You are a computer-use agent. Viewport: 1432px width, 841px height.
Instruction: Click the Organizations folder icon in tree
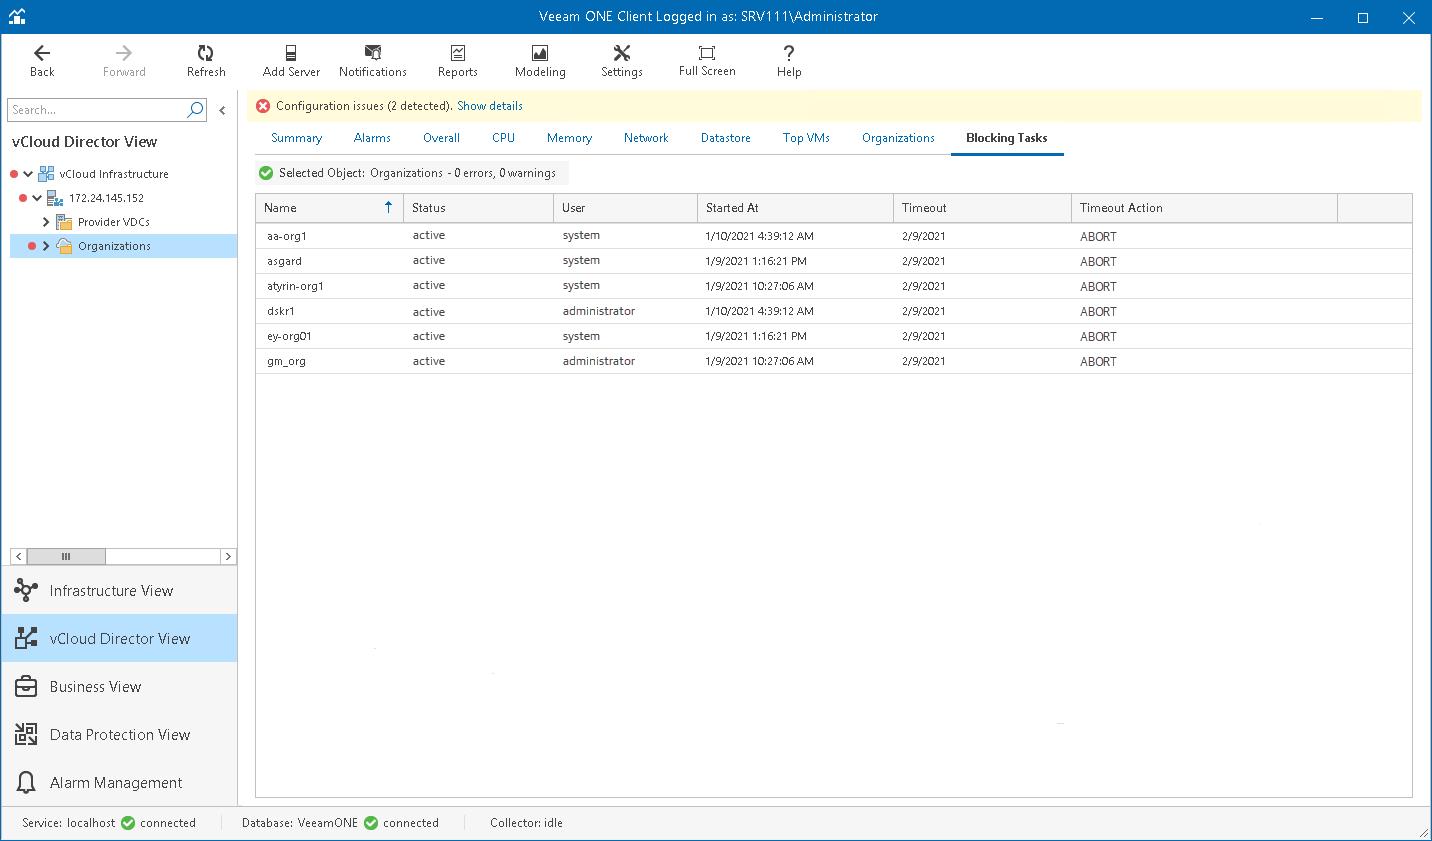click(64, 246)
